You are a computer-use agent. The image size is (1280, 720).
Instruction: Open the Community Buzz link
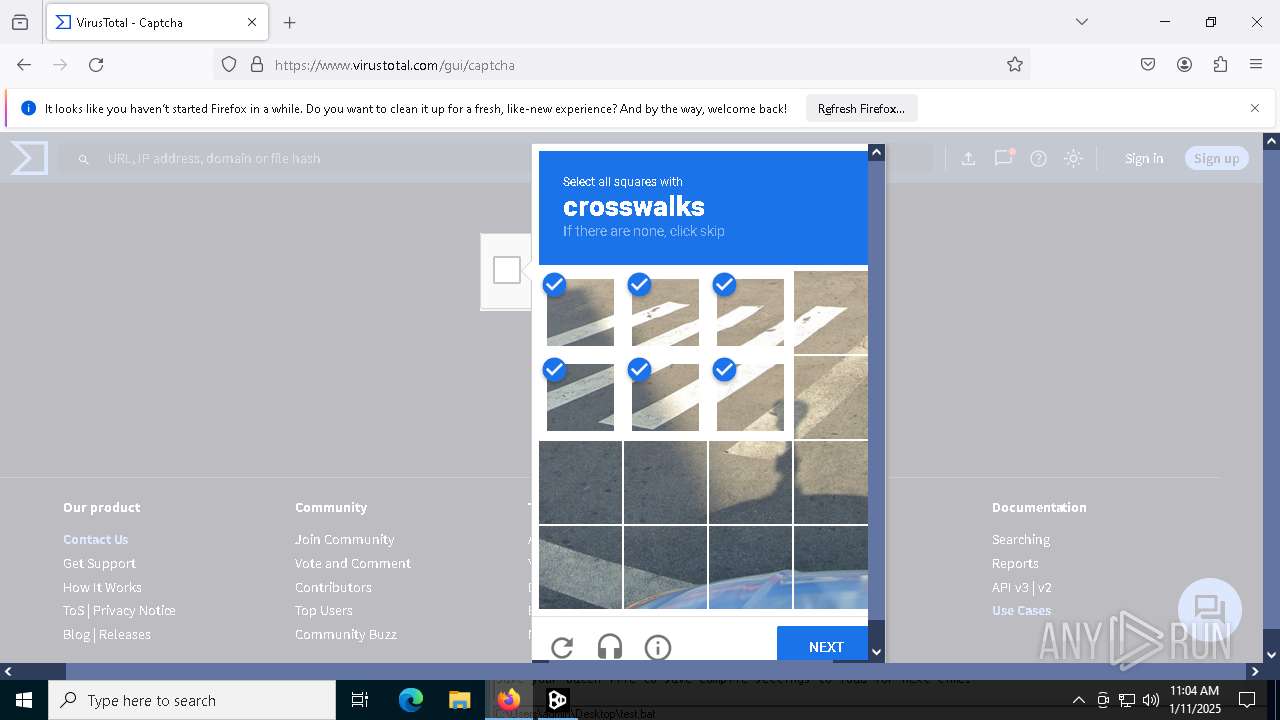coord(346,634)
